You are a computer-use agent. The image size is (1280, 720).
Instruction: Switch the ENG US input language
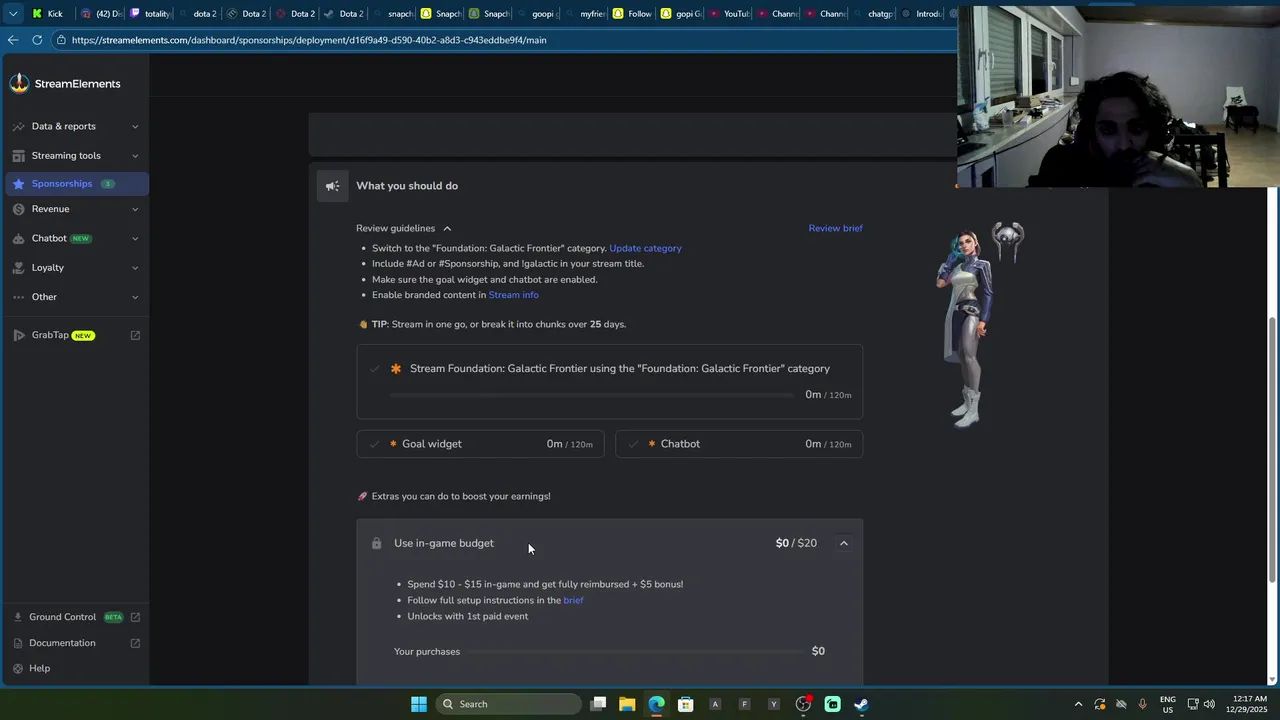click(x=1168, y=704)
